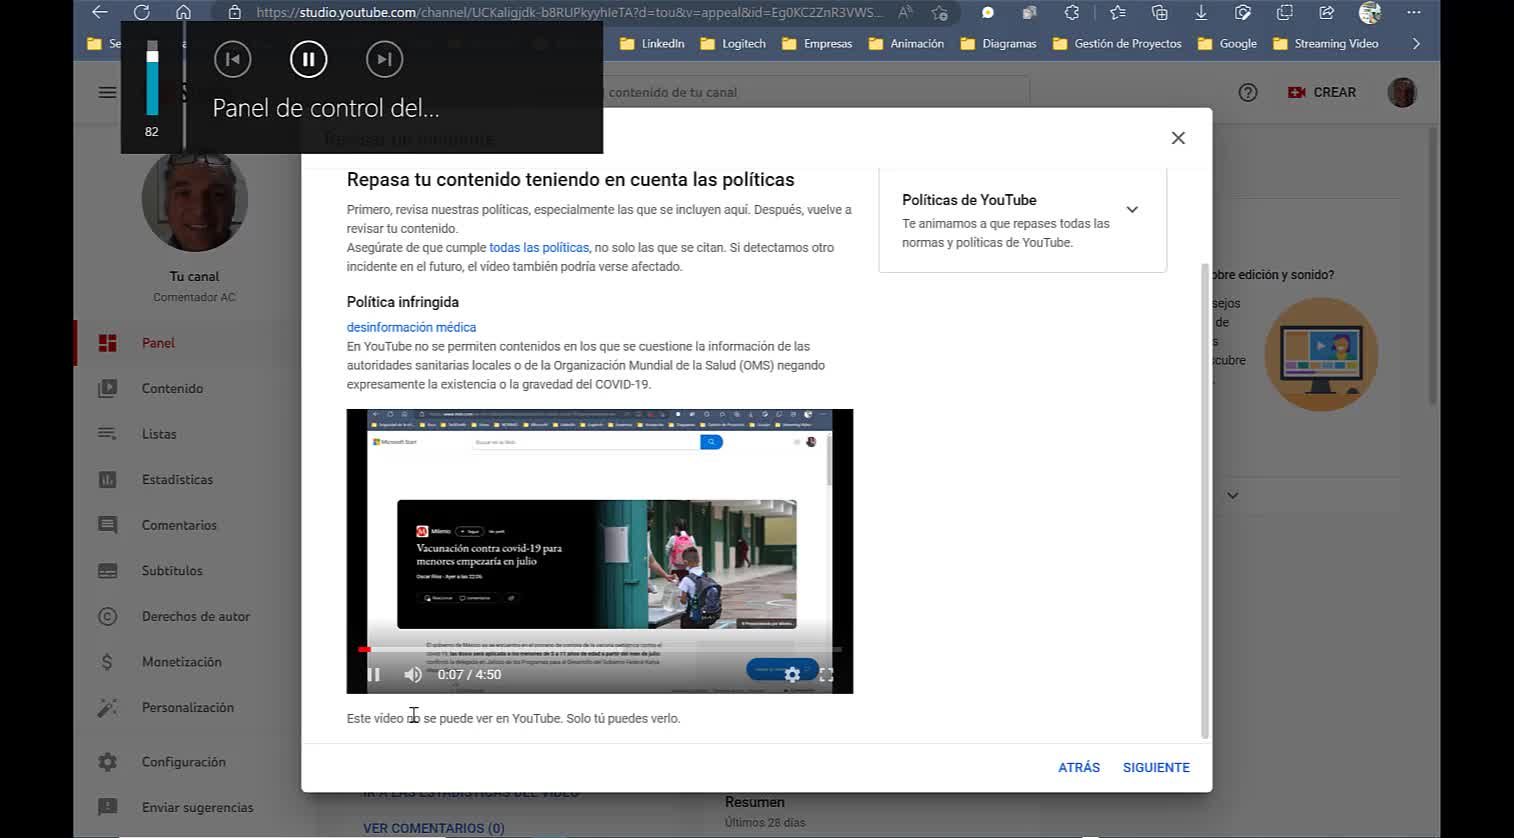Go back in the browser

point(99,12)
